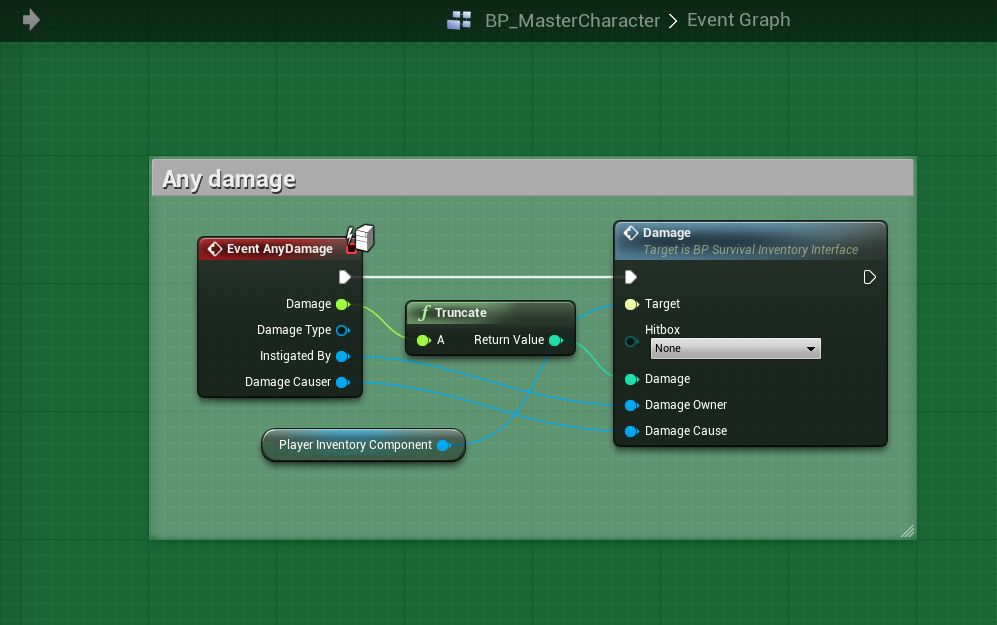Select the Any damage comment box title
The height and width of the screenshot is (625, 997).
(229, 179)
